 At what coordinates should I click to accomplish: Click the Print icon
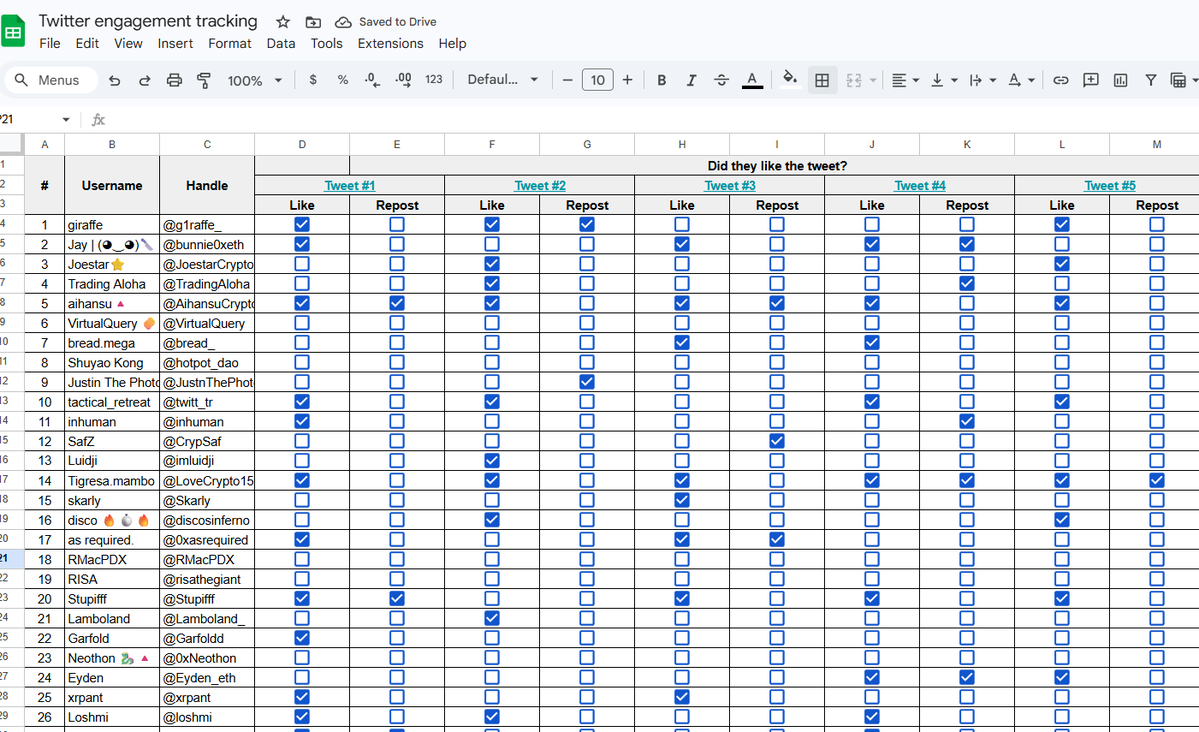174,80
